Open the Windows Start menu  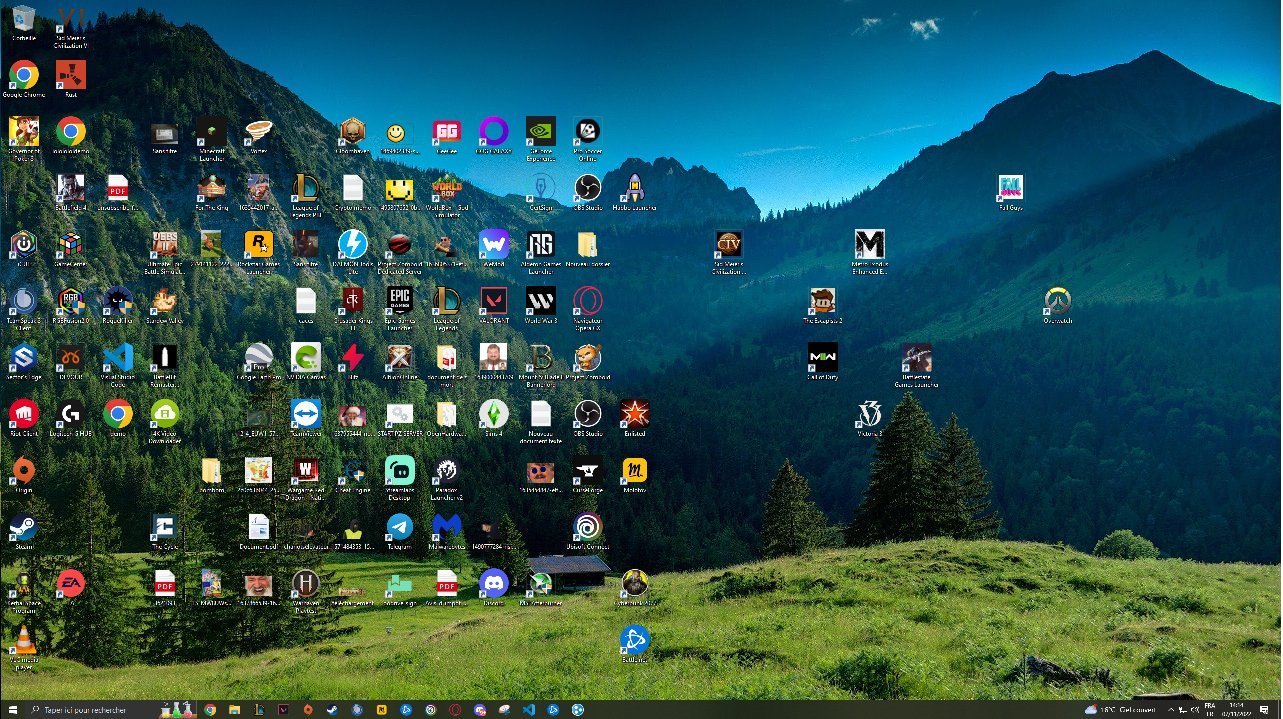click(10, 709)
